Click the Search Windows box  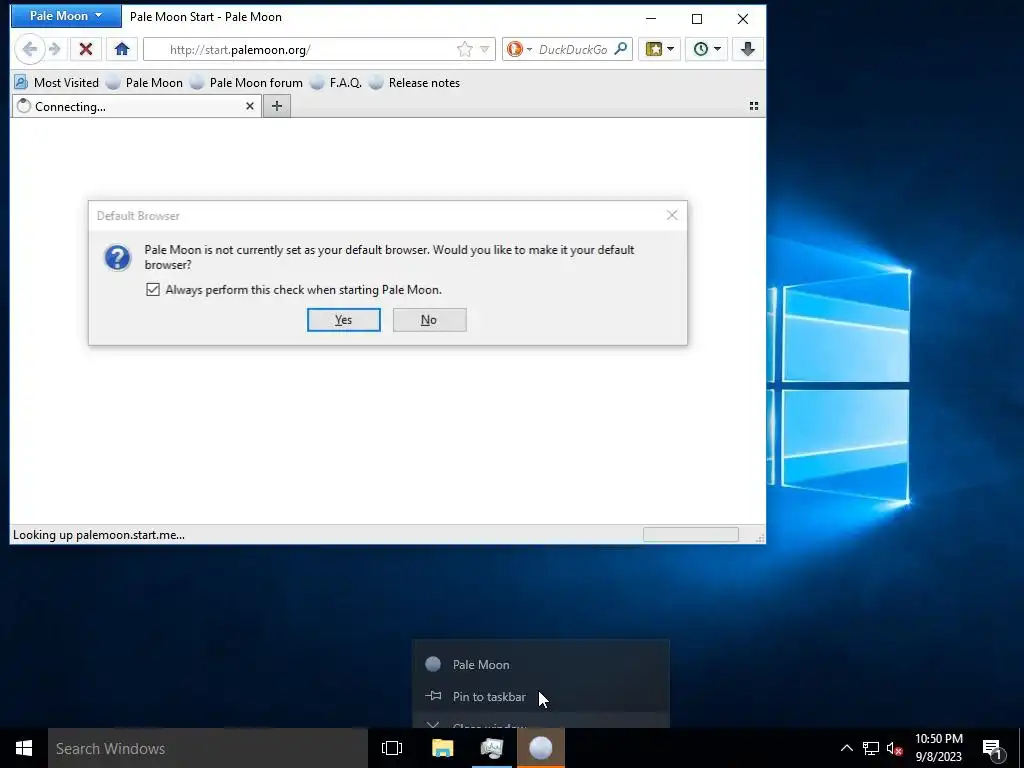point(208,748)
